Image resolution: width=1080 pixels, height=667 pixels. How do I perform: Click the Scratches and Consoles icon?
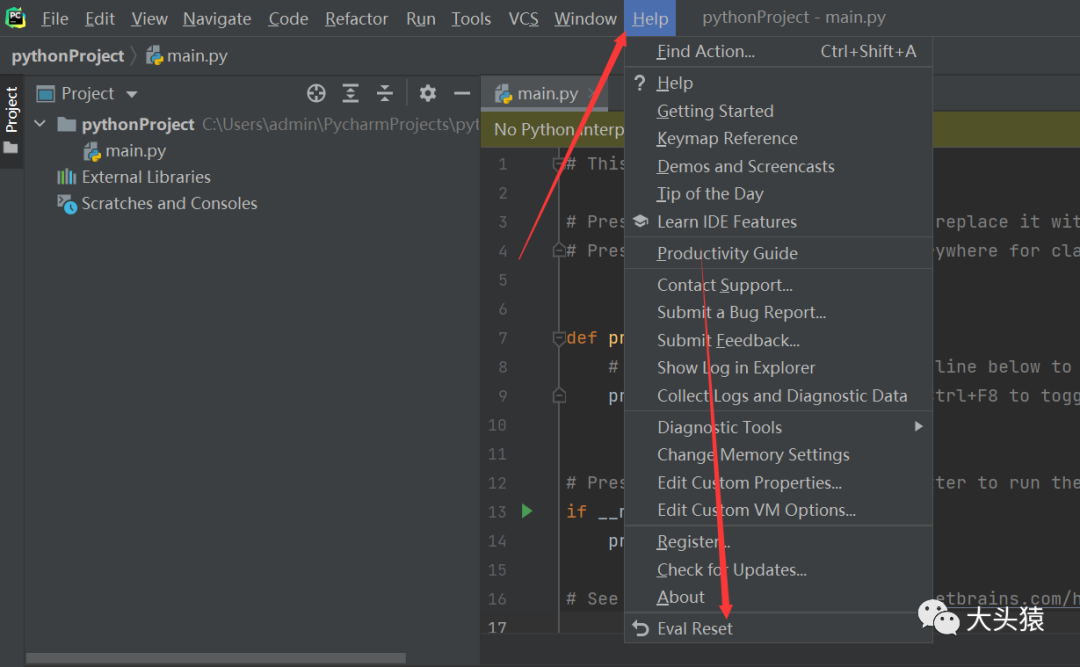(x=67, y=204)
